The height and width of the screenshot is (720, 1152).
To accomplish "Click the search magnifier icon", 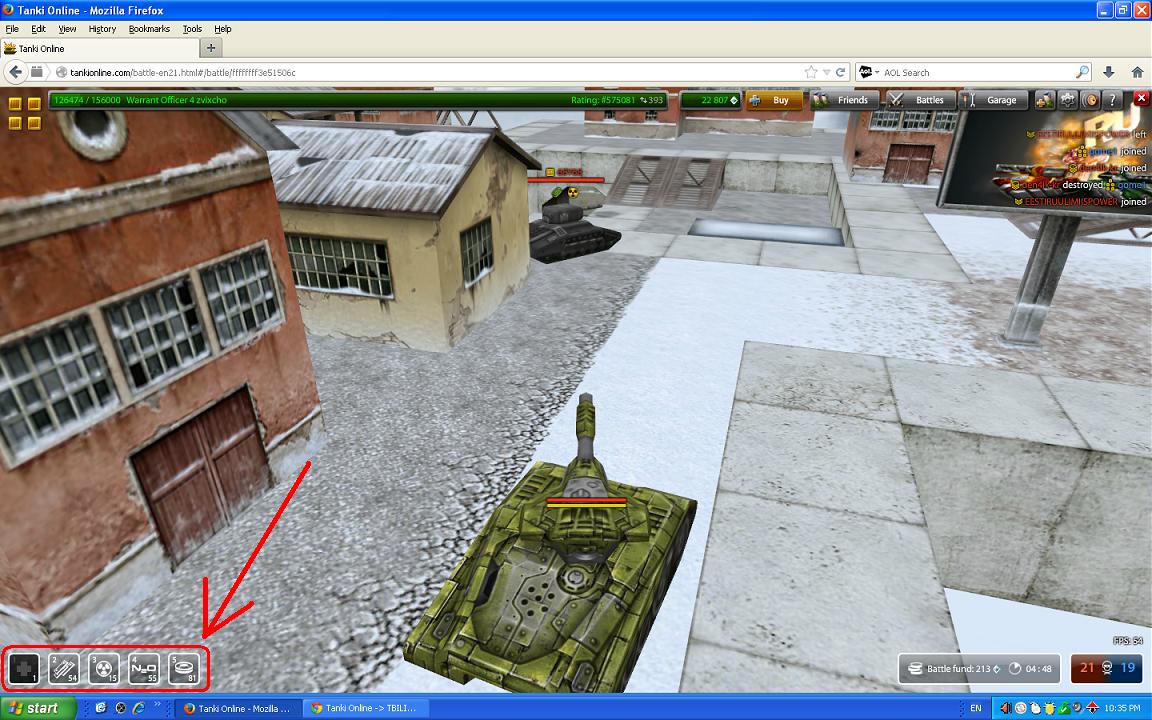I will tap(1082, 72).
